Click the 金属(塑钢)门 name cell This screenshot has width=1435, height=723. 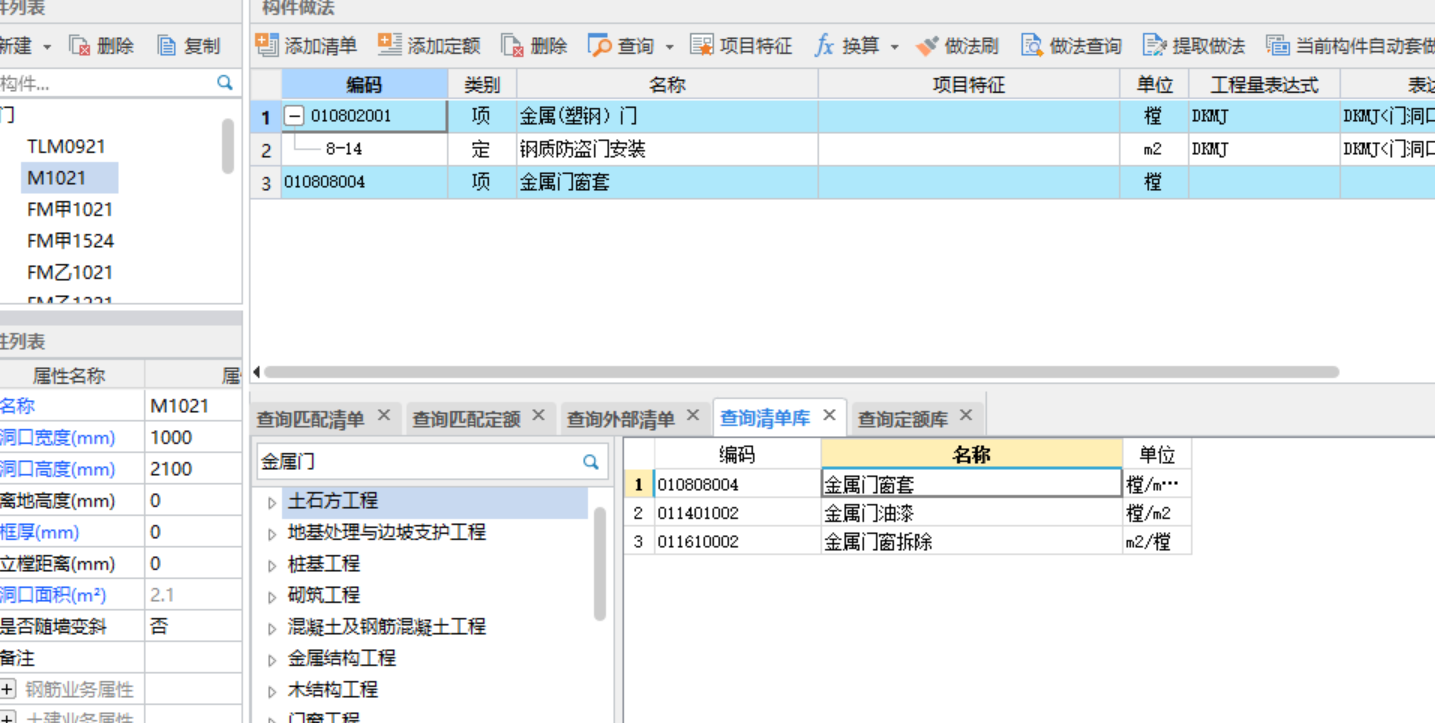[x=667, y=116]
